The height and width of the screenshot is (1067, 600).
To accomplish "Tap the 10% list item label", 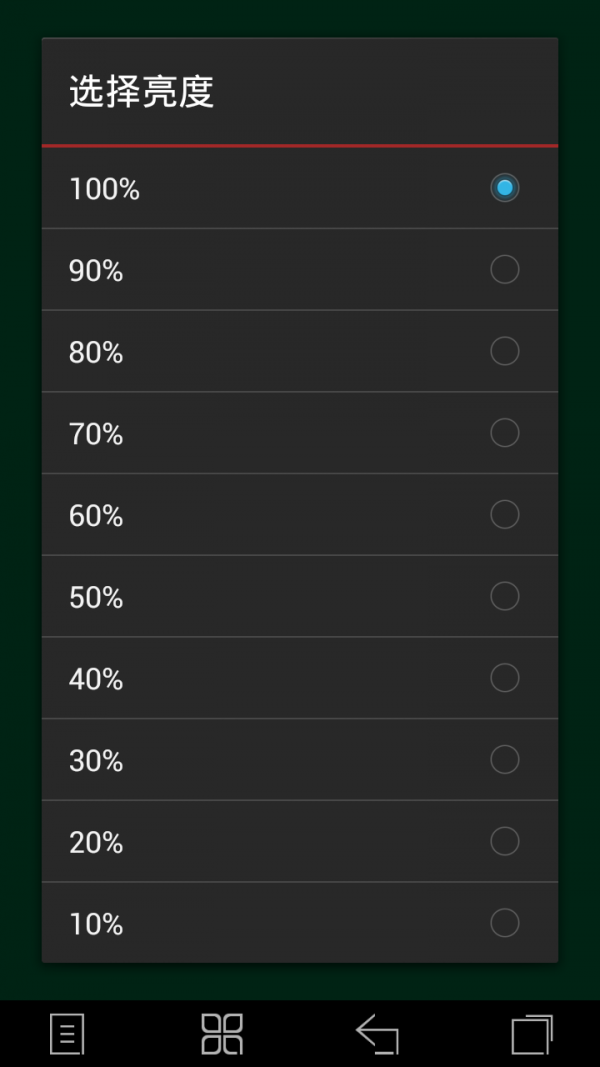I will point(96,925).
